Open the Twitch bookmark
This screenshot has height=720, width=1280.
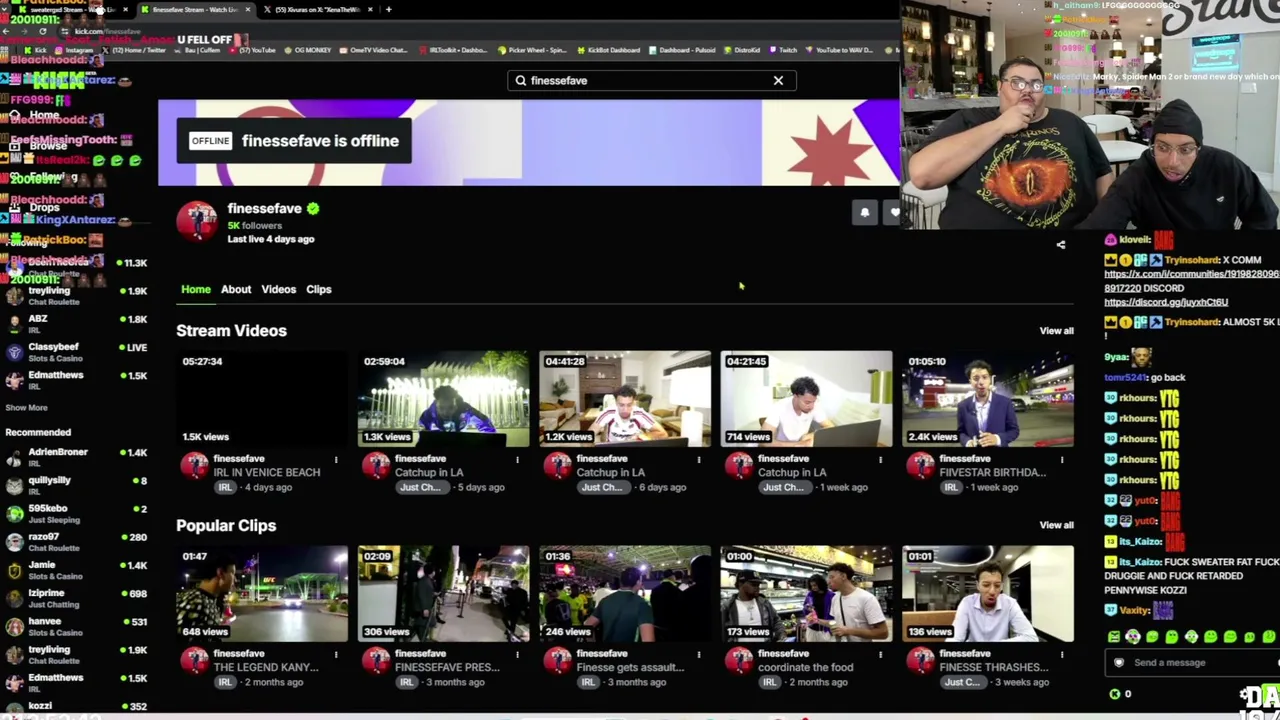pyautogui.click(x=784, y=50)
